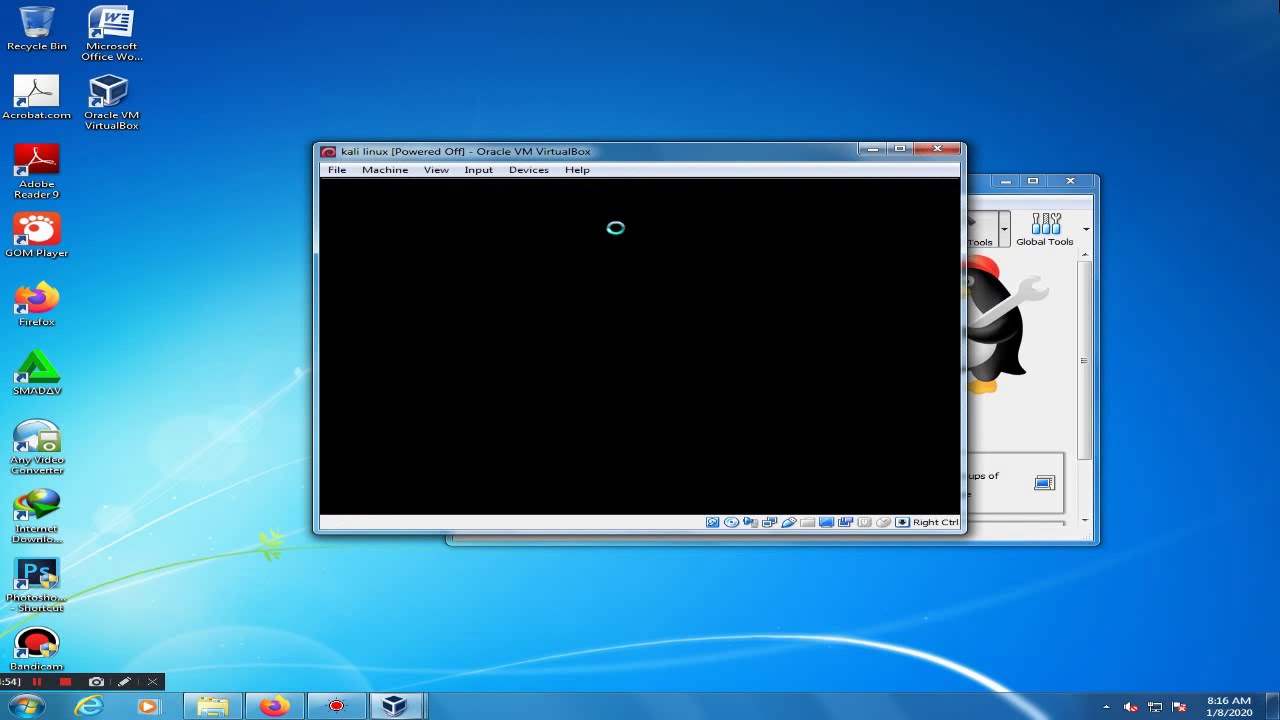Stop the Bandicam recording

pyautogui.click(x=65, y=682)
